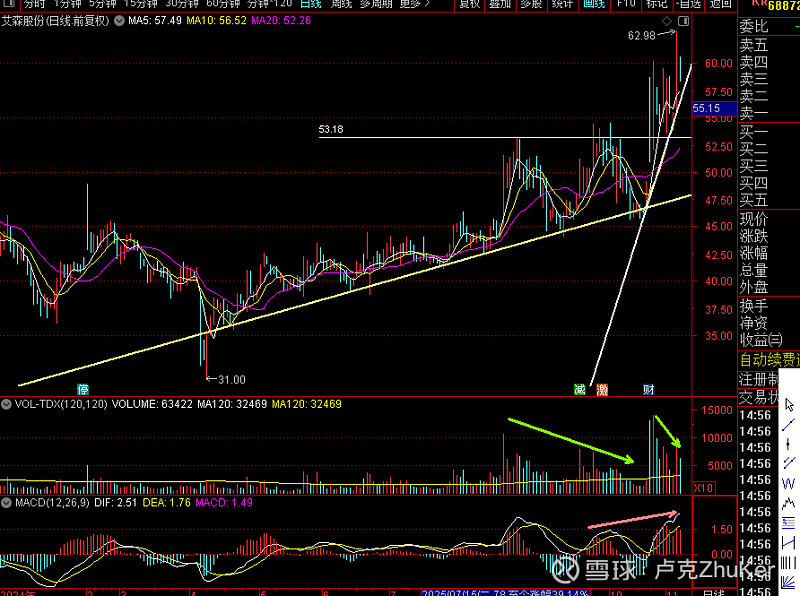
Task: Open the MACD indicator settings dropdown
Action: click(x=6, y=503)
